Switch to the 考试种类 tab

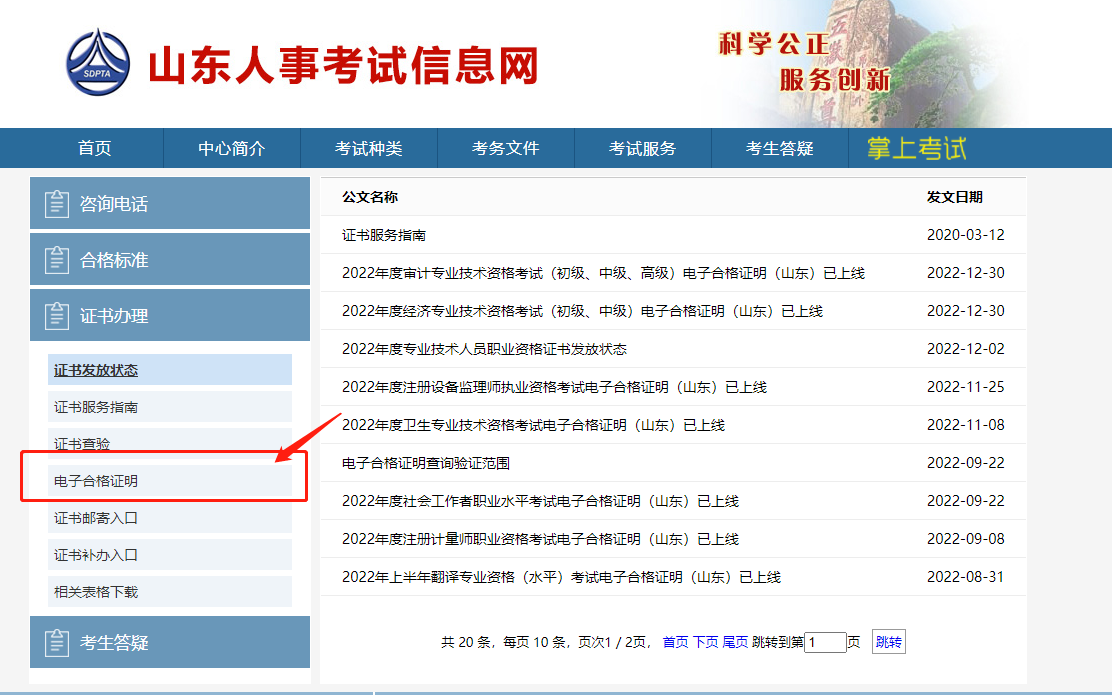[369, 147]
